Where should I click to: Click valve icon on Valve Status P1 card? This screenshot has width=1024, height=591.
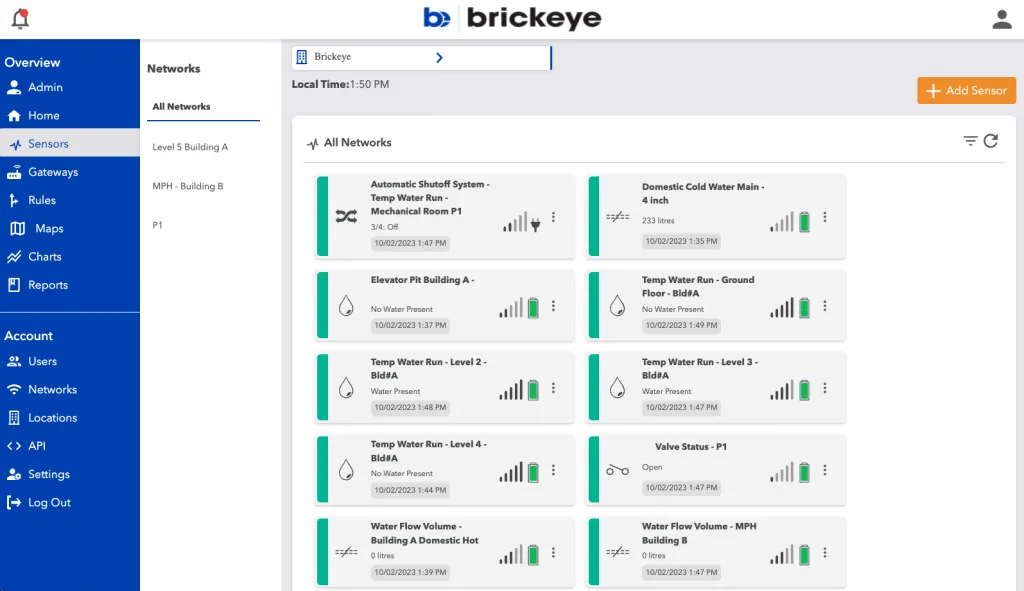(617, 470)
